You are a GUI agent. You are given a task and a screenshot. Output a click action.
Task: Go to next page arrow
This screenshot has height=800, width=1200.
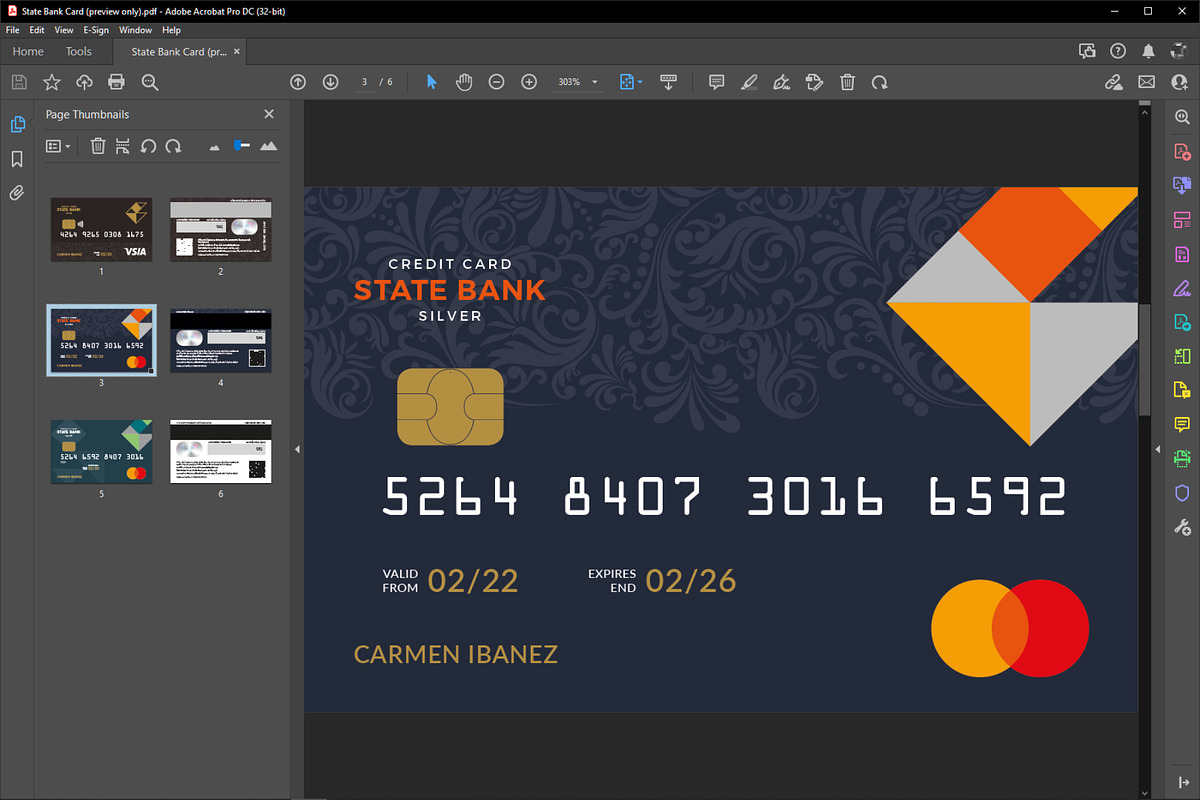pos(331,82)
